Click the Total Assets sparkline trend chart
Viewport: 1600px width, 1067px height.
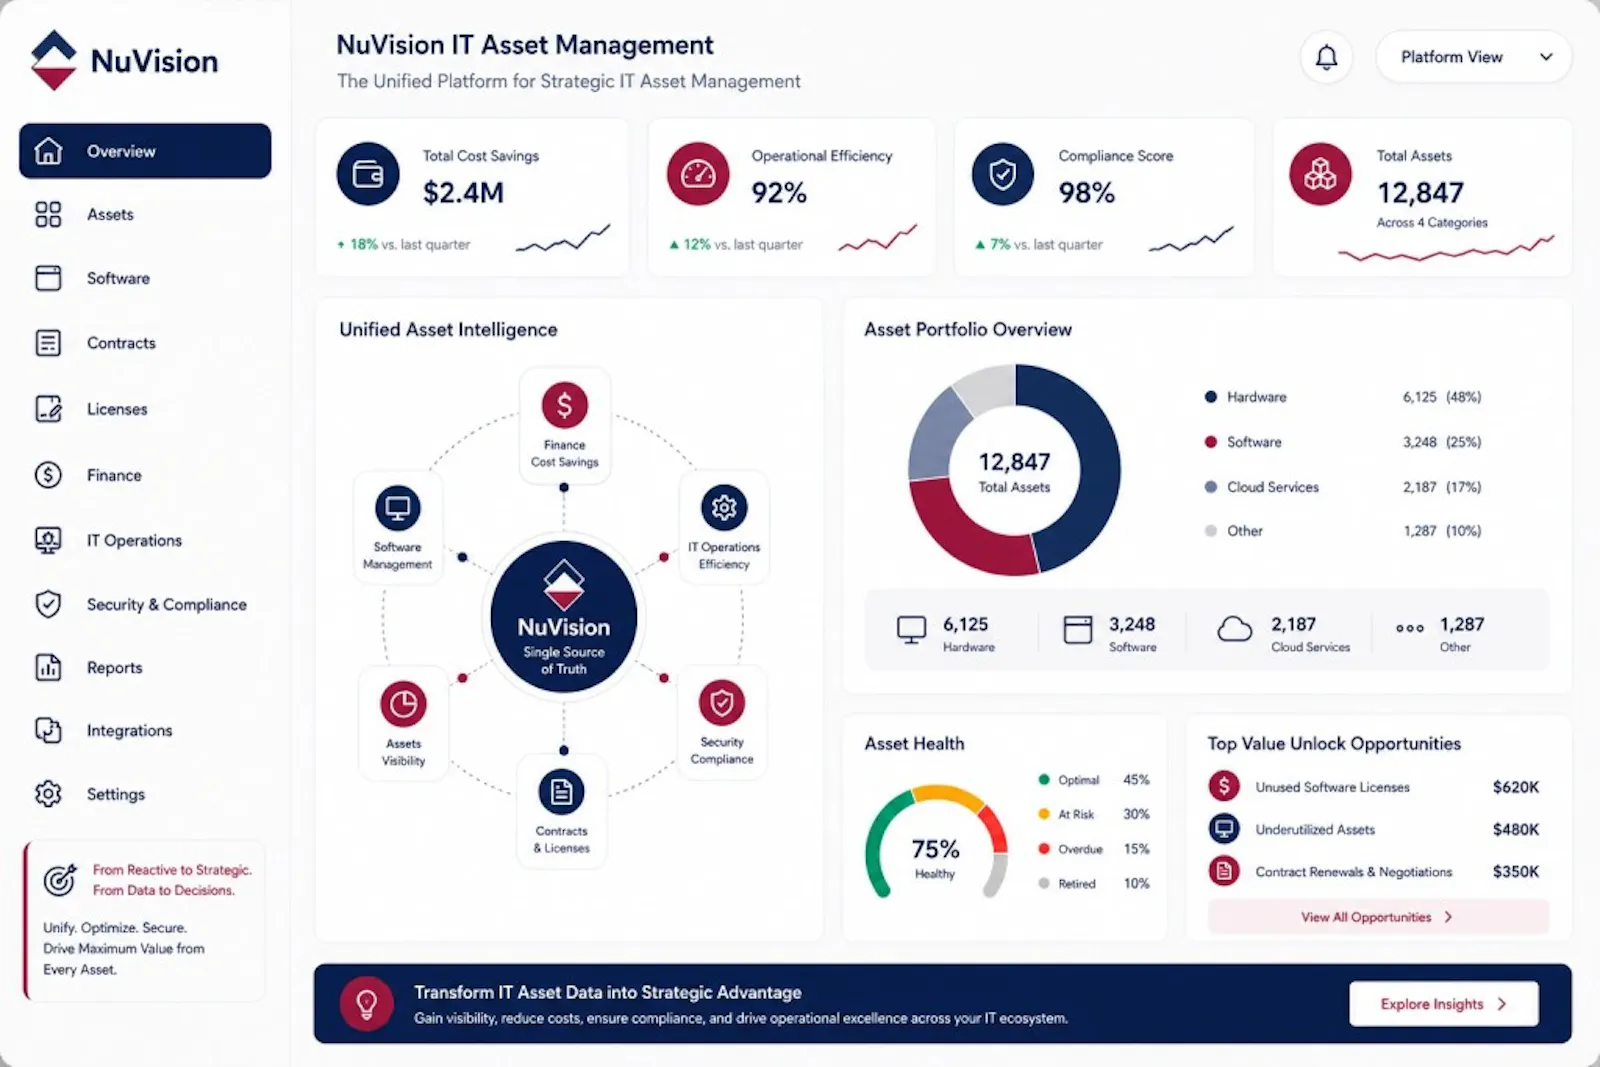tap(1446, 249)
